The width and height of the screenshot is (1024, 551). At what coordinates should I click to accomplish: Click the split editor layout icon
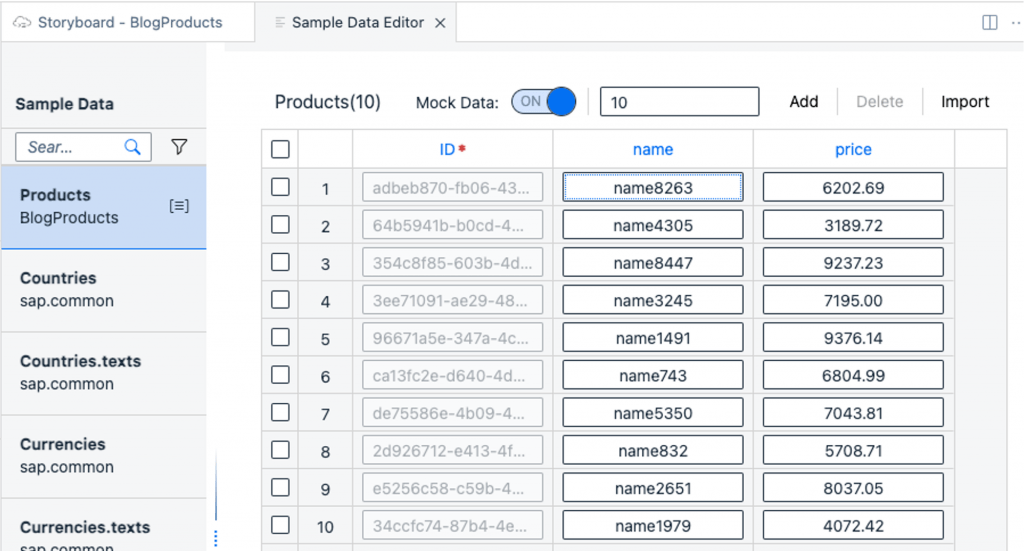(989, 23)
